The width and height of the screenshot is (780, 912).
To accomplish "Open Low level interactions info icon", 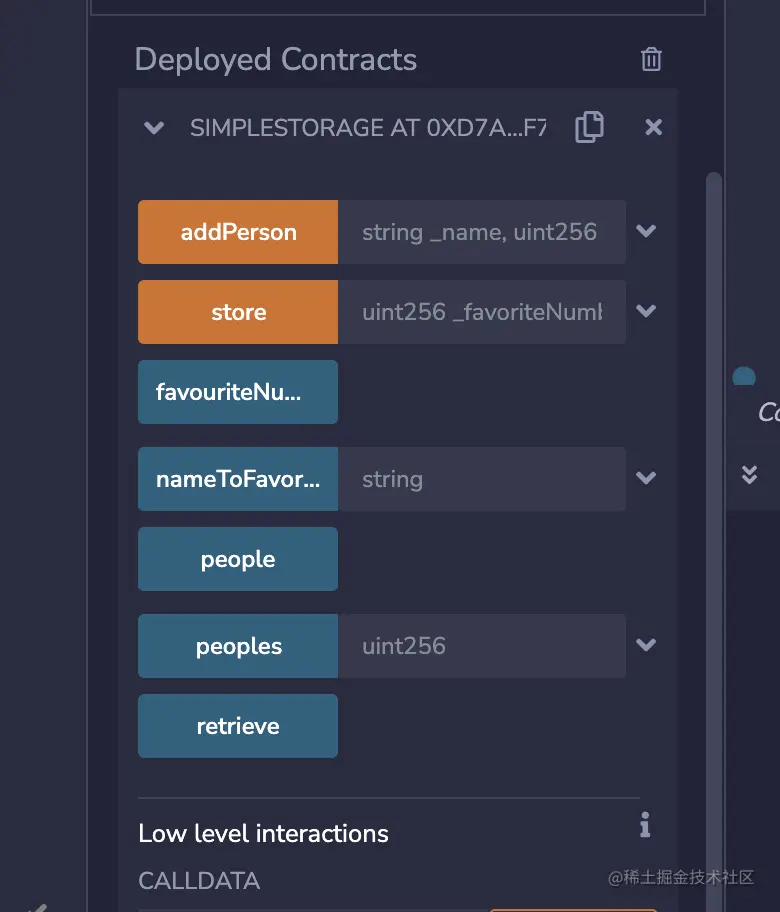I will (x=645, y=825).
